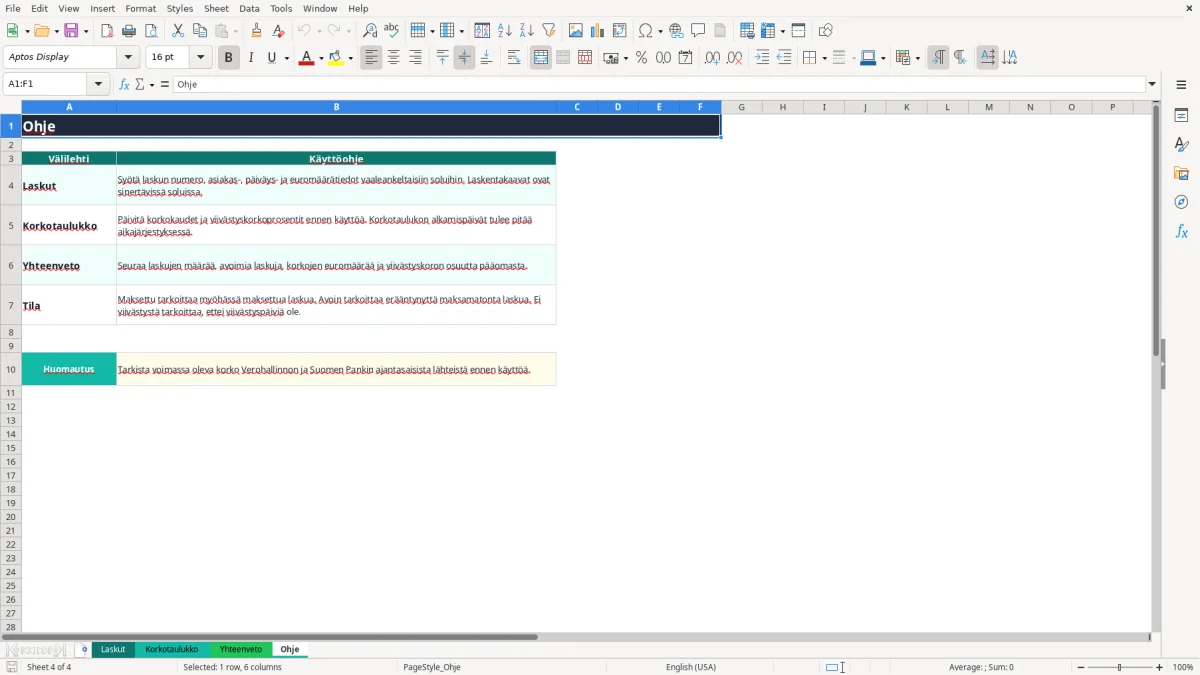1200x675 pixels.
Task: Click the Function Wizard button
Action: click(x=125, y=84)
